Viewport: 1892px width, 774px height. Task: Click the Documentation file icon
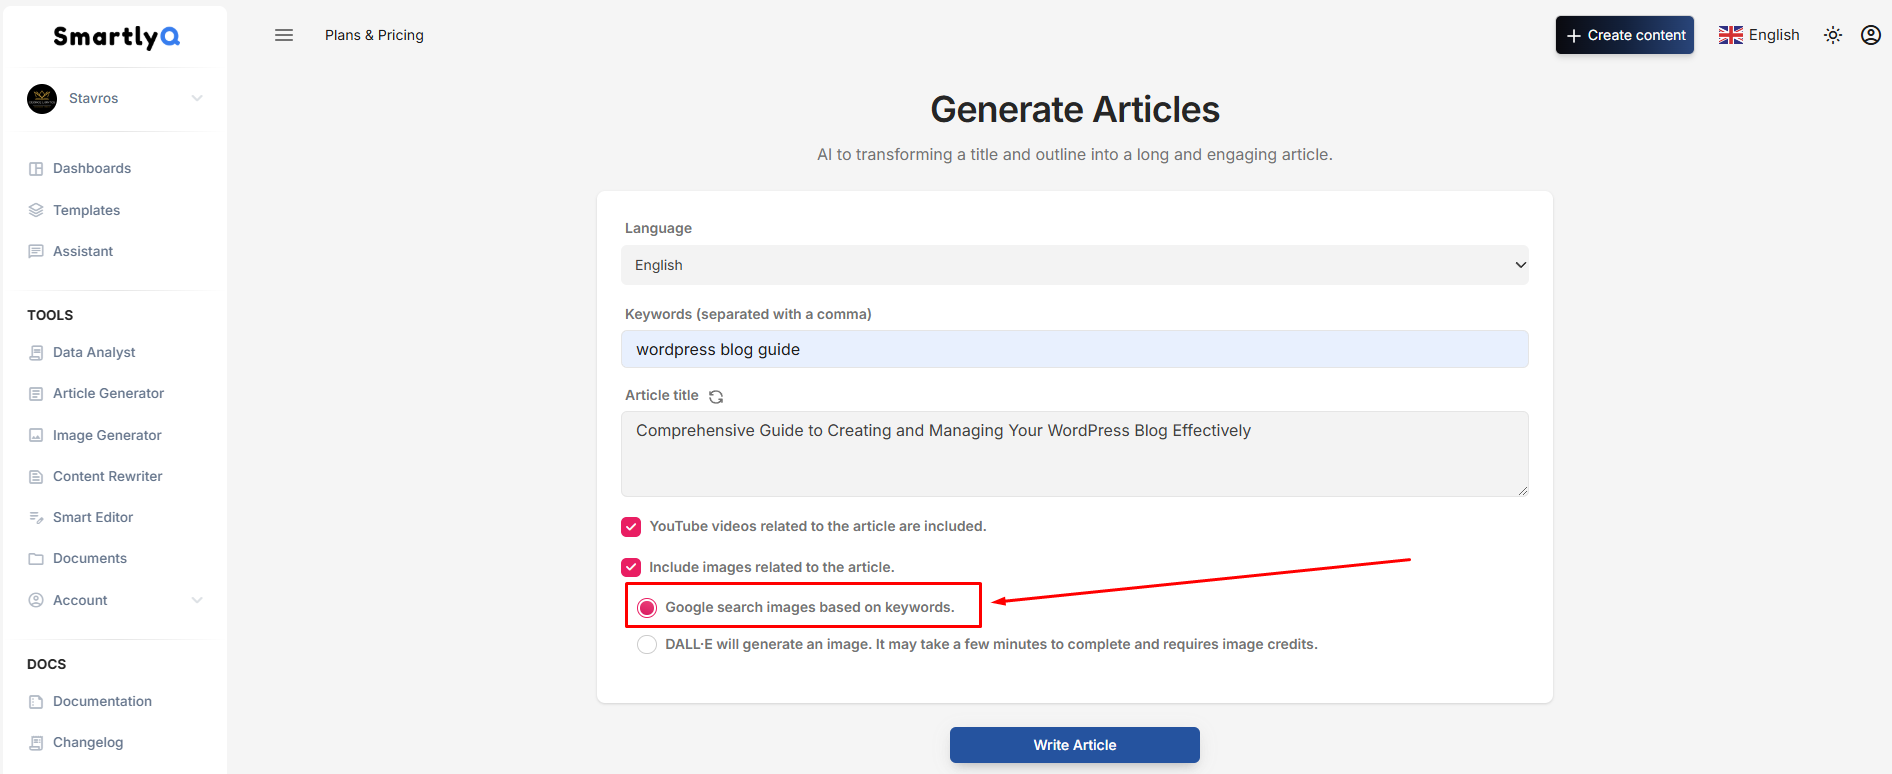(36, 702)
